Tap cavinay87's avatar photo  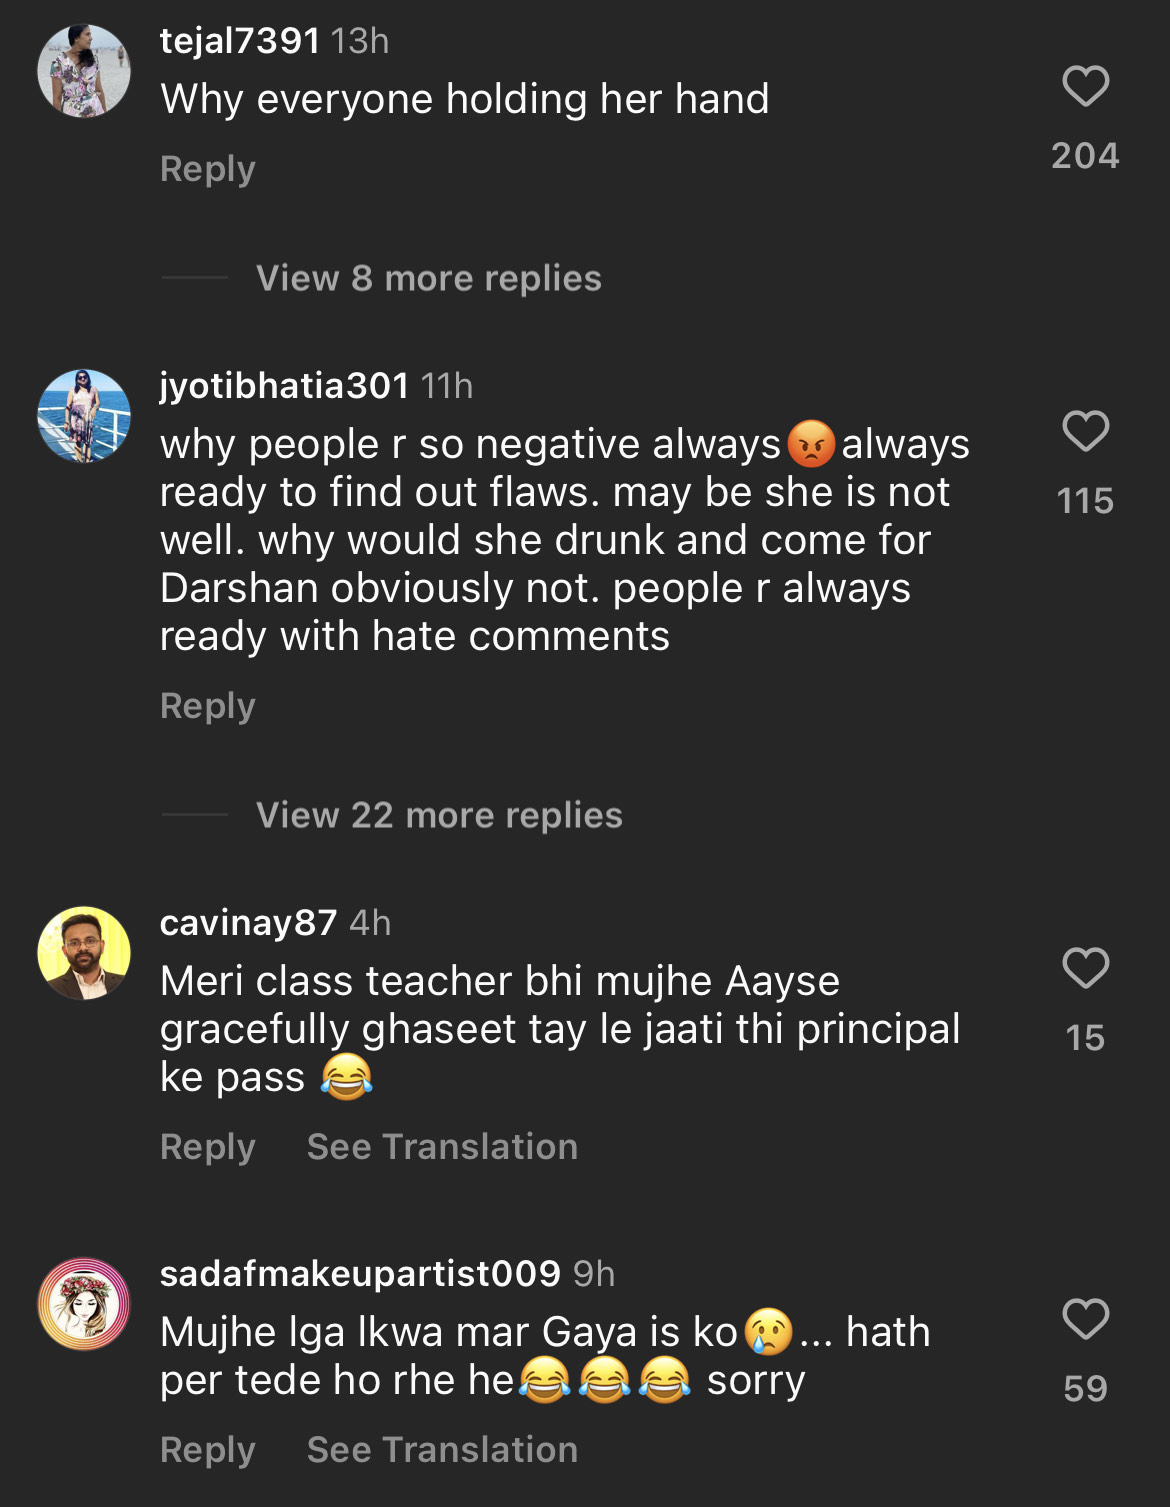(84, 953)
